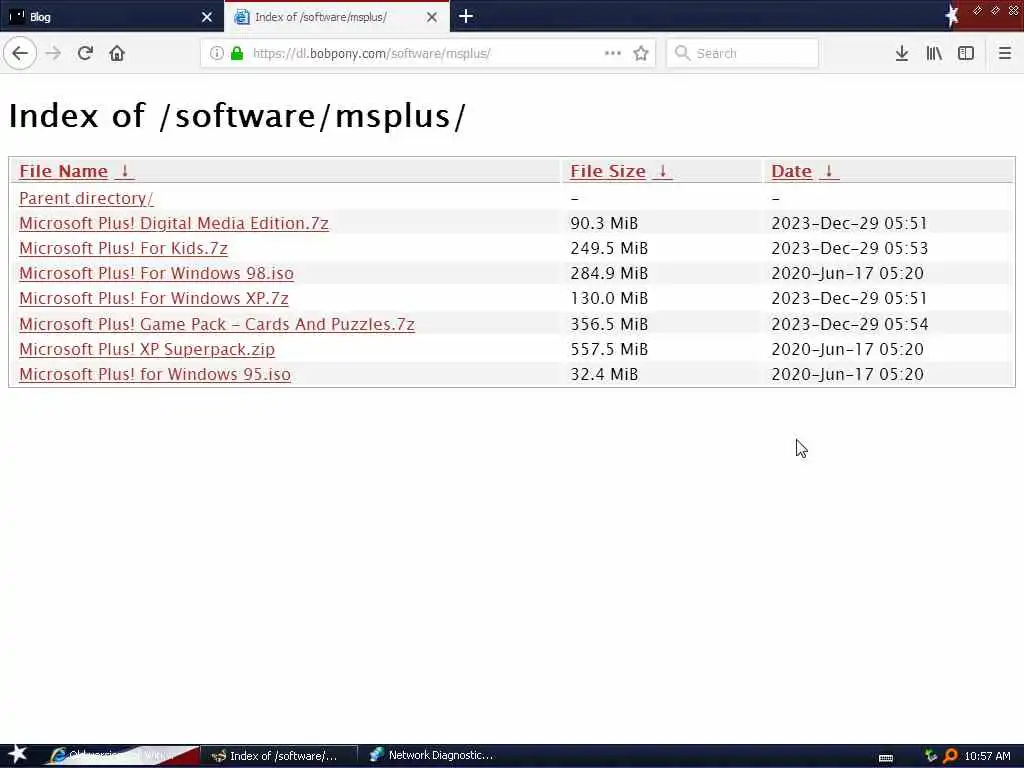Download Microsoft Plus! For Windows 98.iso
The image size is (1024, 768).
pyautogui.click(x=156, y=273)
